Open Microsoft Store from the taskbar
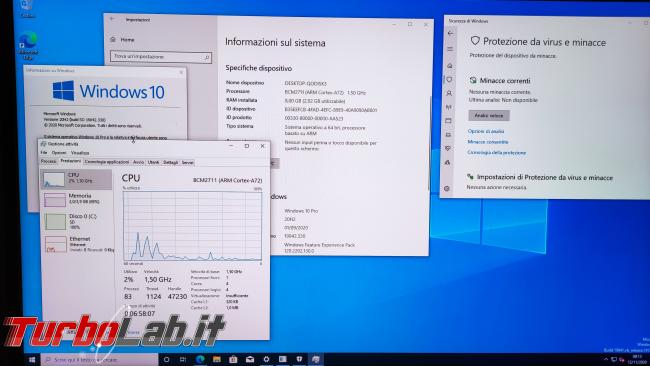650x366 pixels. tap(233, 359)
